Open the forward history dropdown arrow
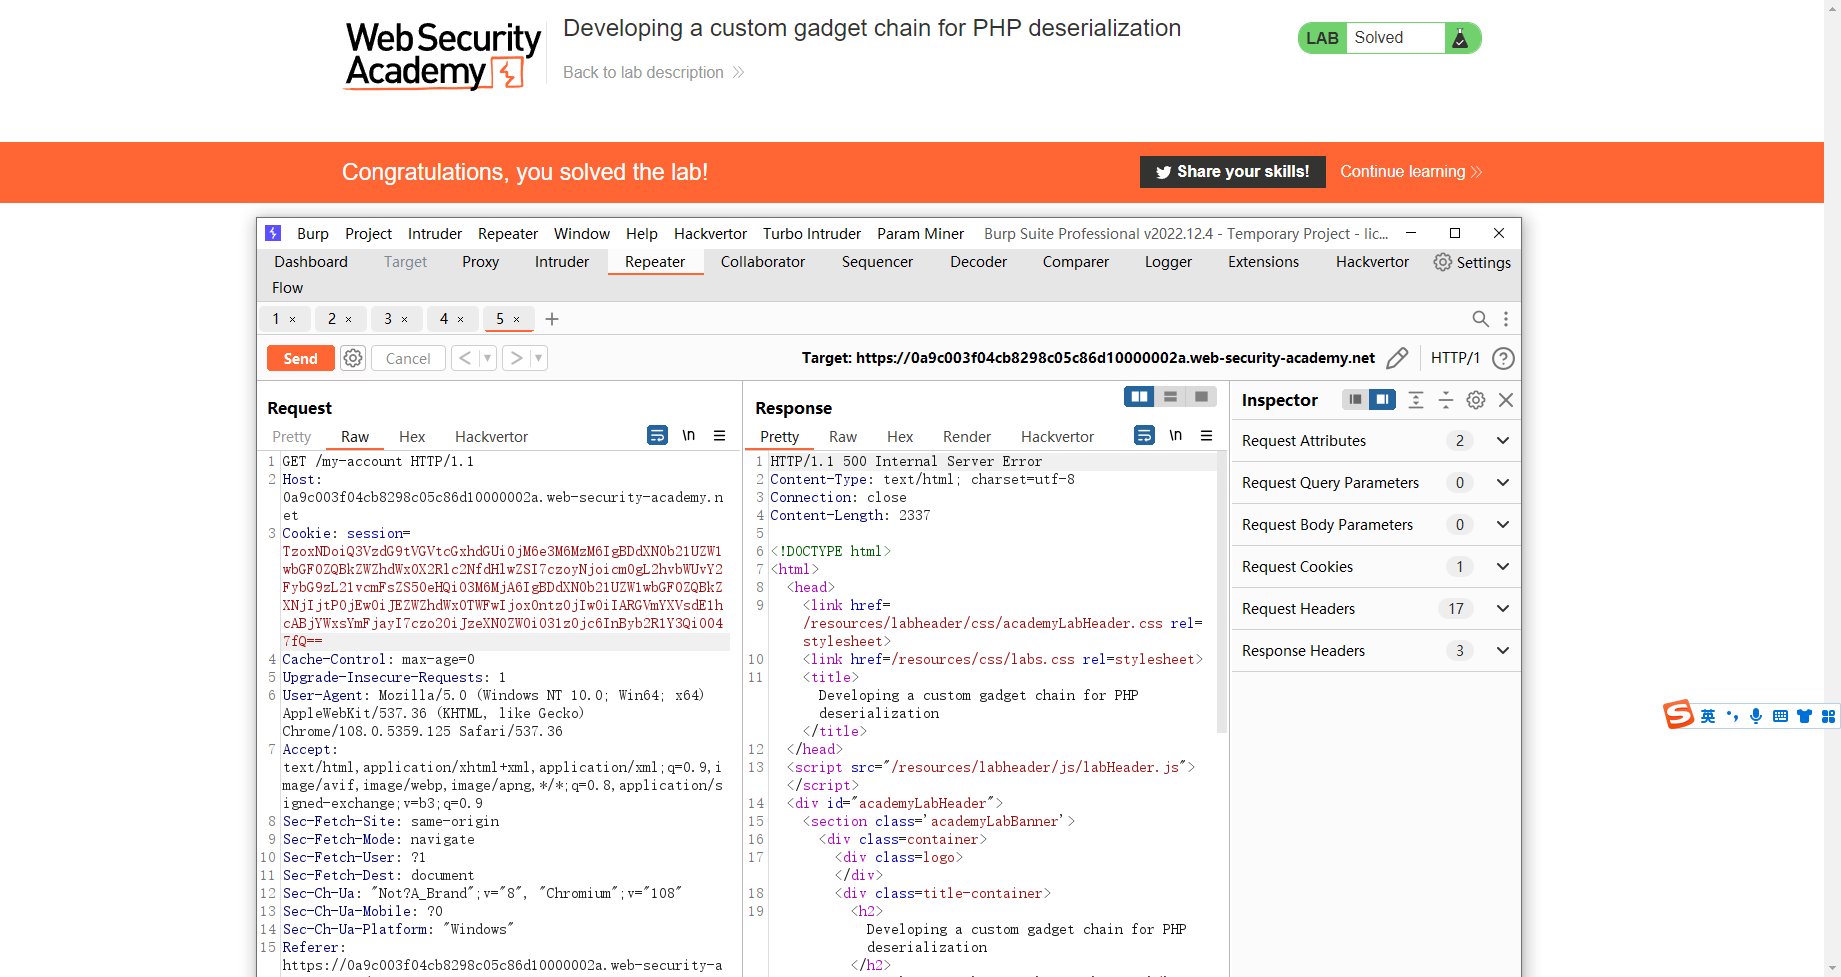Image resolution: width=1841 pixels, height=977 pixels. point(538,358)
